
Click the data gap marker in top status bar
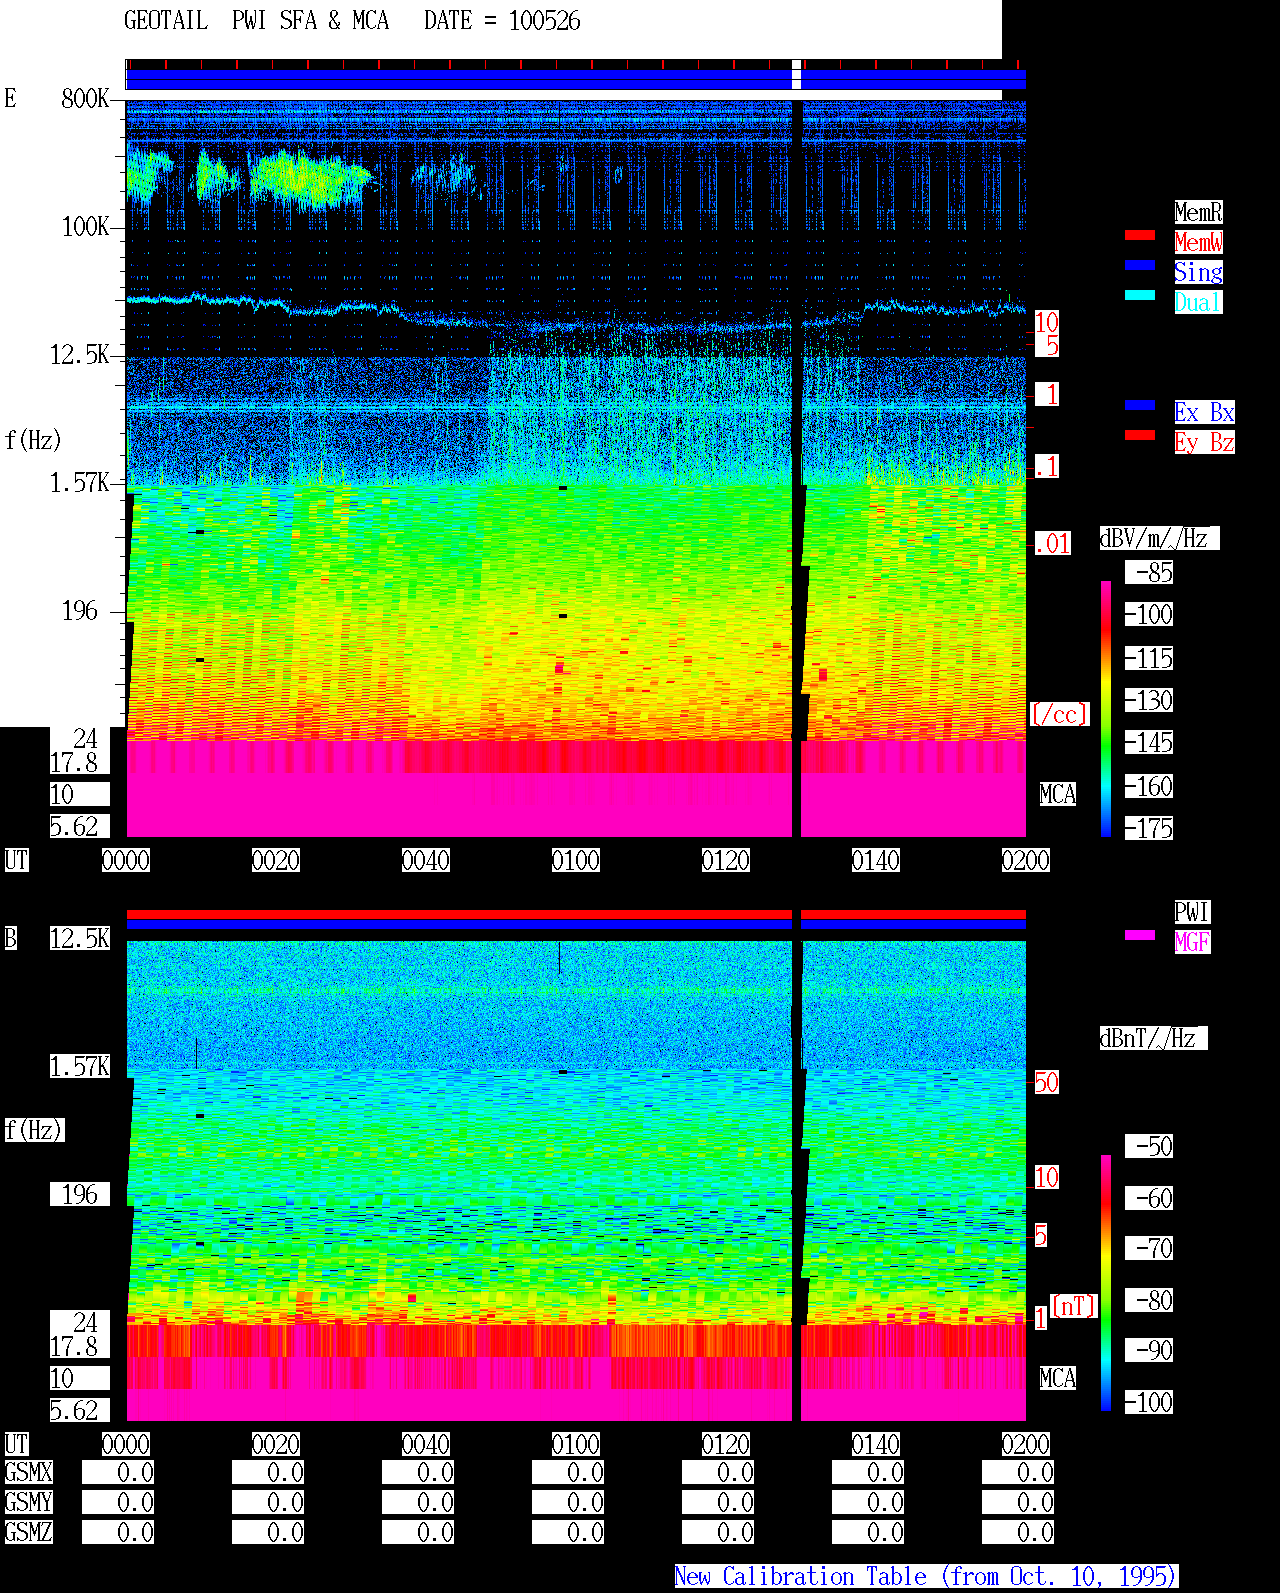coord(796,74)
